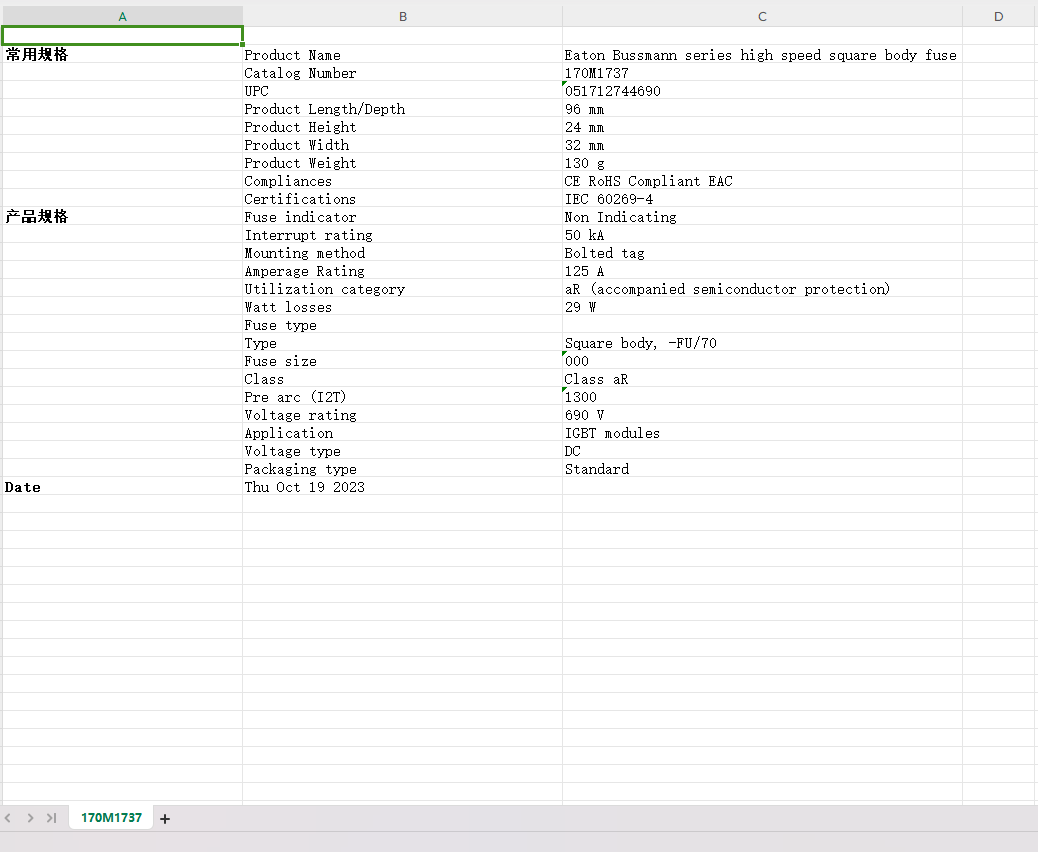Select the Fuse size label cell

point(402,361)
